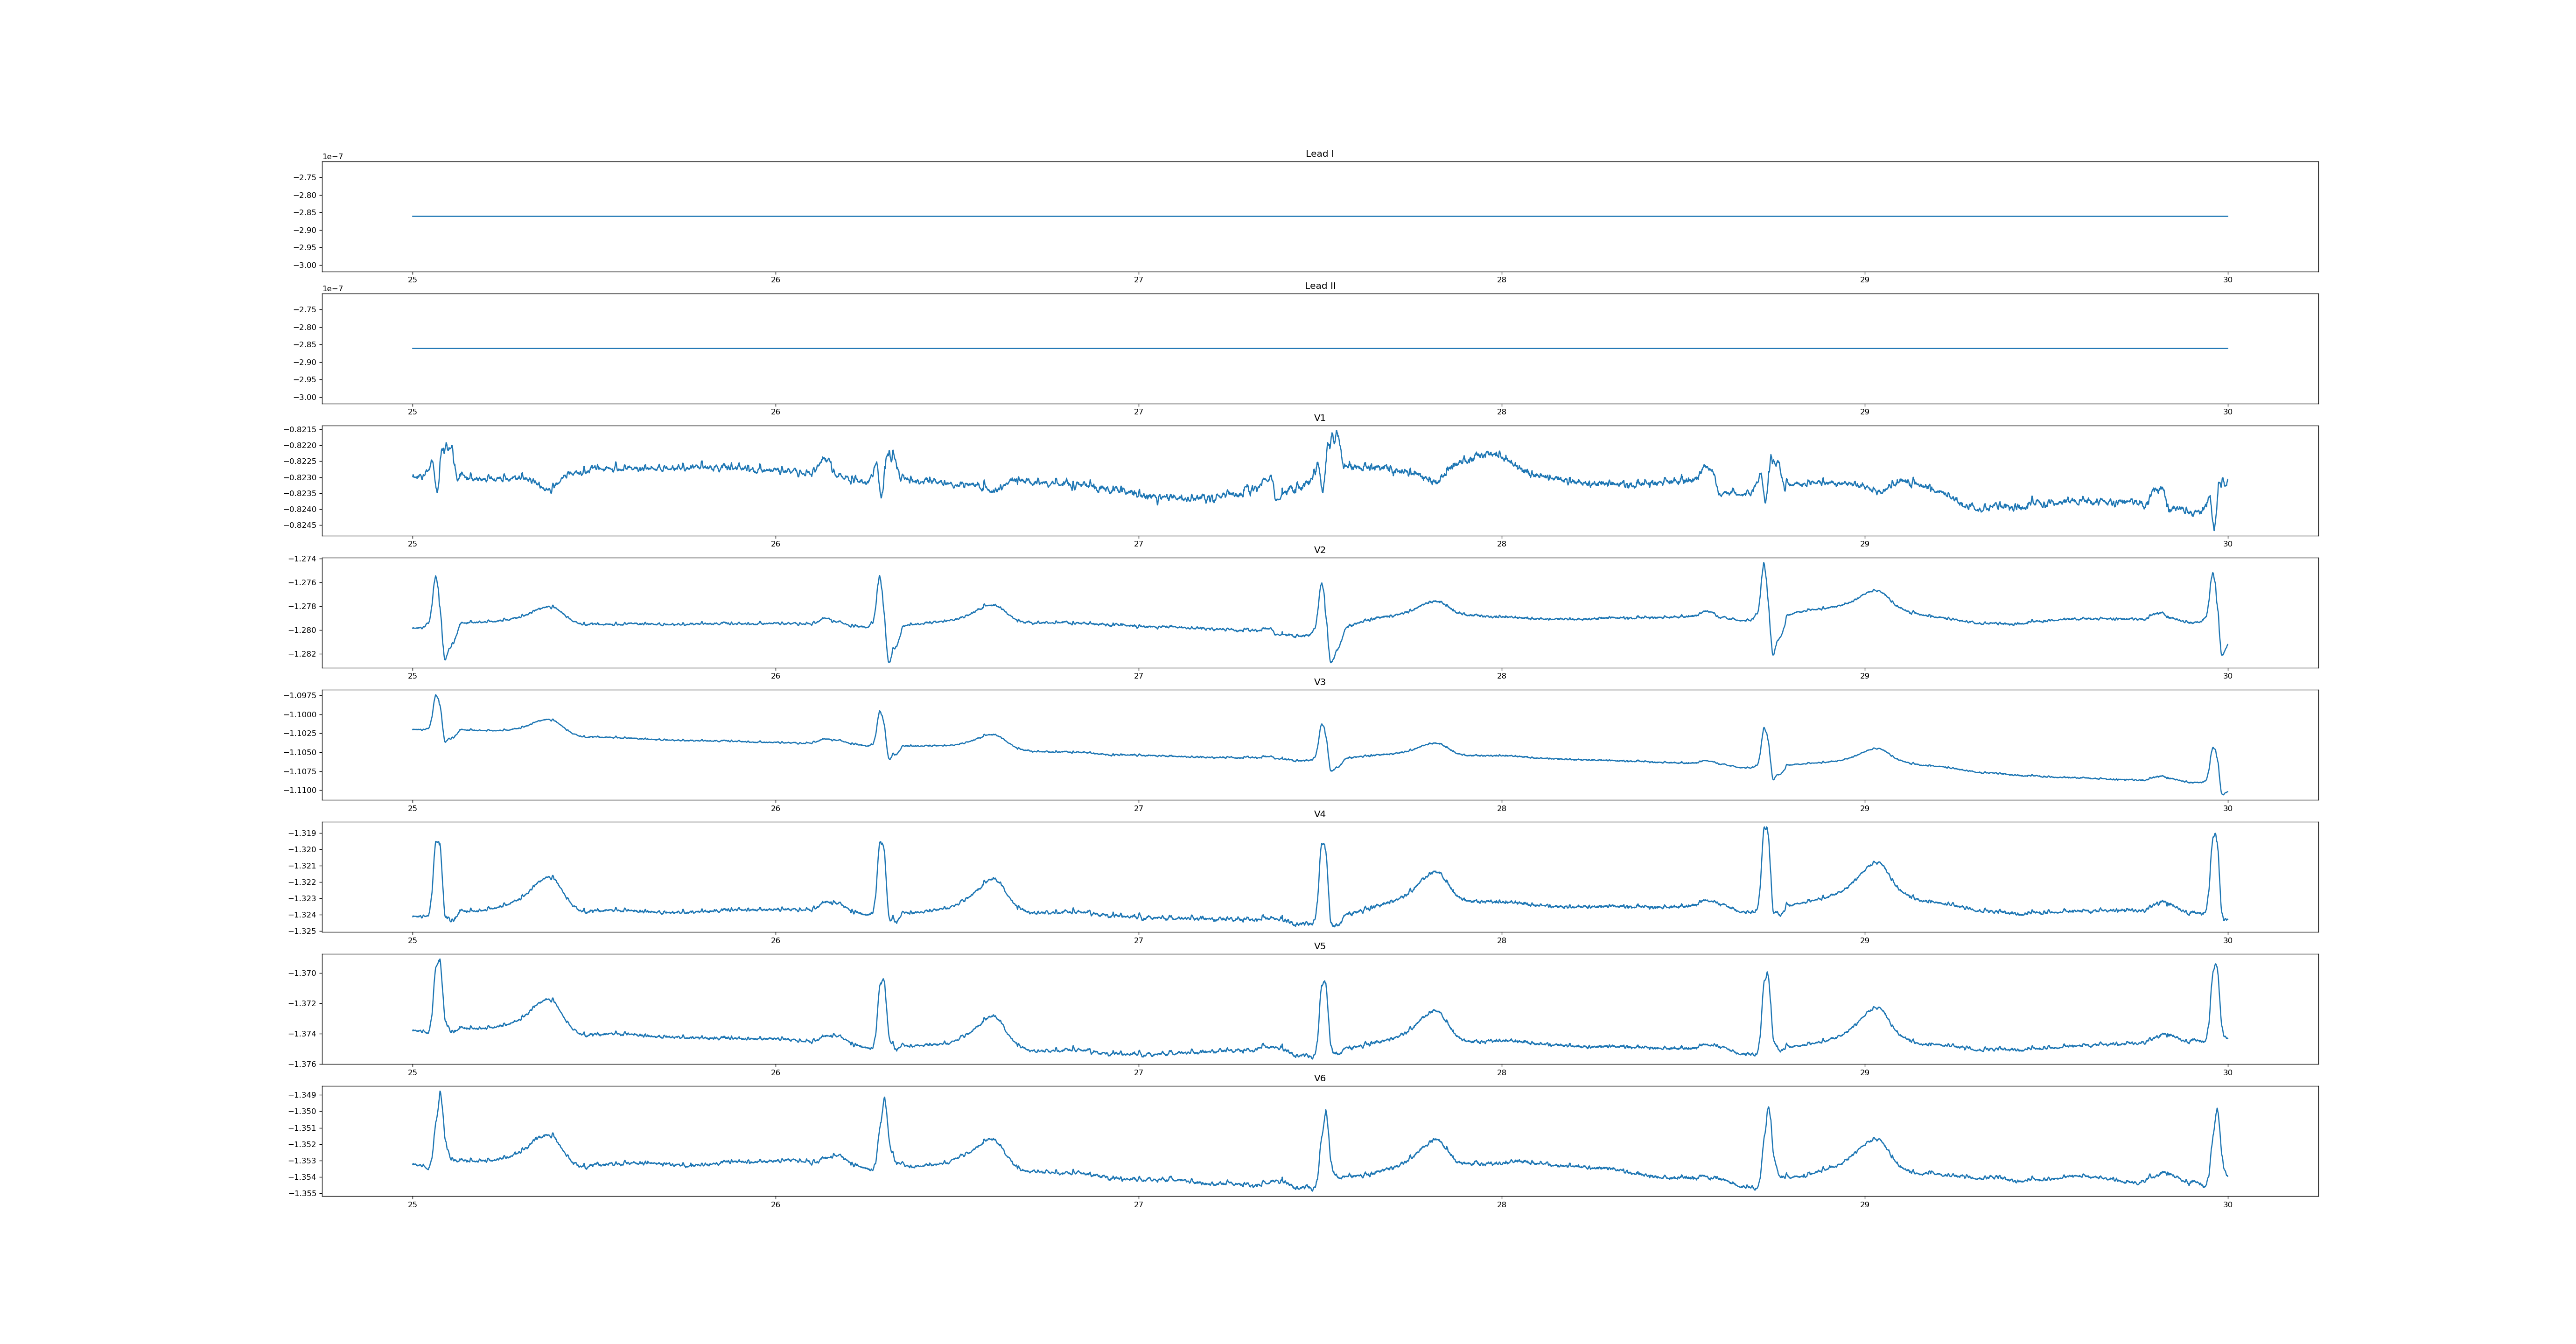Click y-axis tick −1.1000 on V3 plot
Image resolution: width=2576 pixels, height=1344 pixels.
coord(301,714)
